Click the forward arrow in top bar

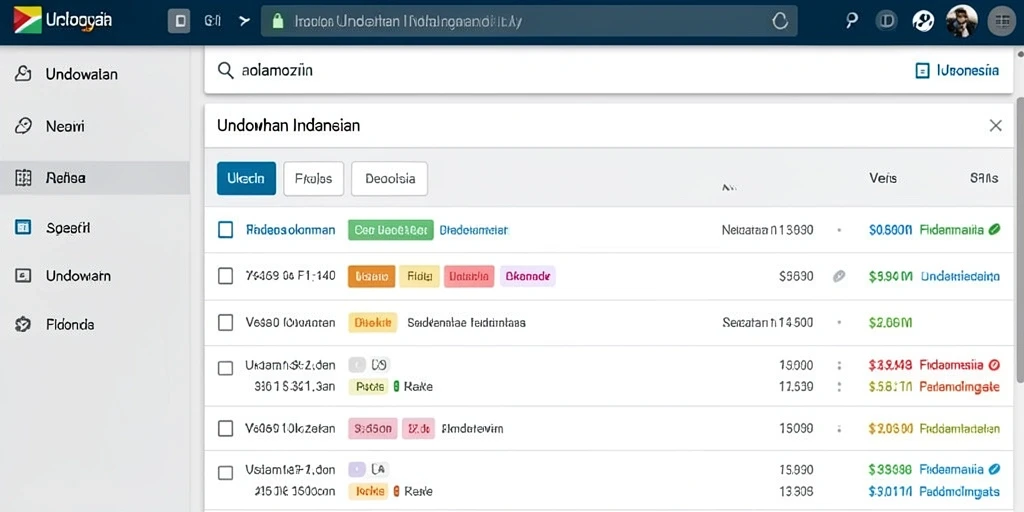pyautogui.click(x=245, y=22)
